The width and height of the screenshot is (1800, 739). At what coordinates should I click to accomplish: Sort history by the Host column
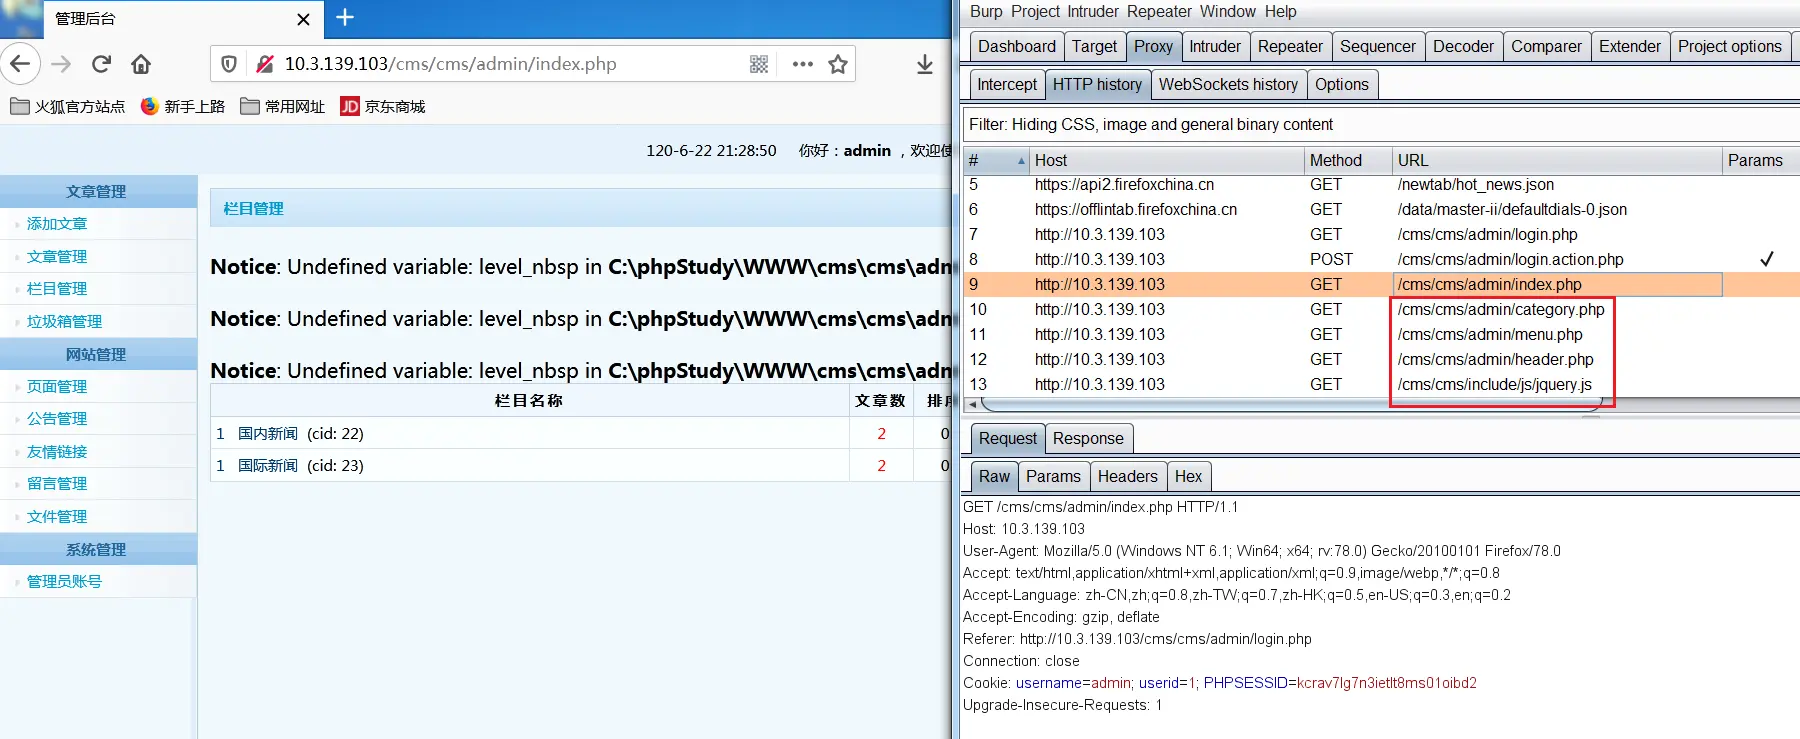1166,160
